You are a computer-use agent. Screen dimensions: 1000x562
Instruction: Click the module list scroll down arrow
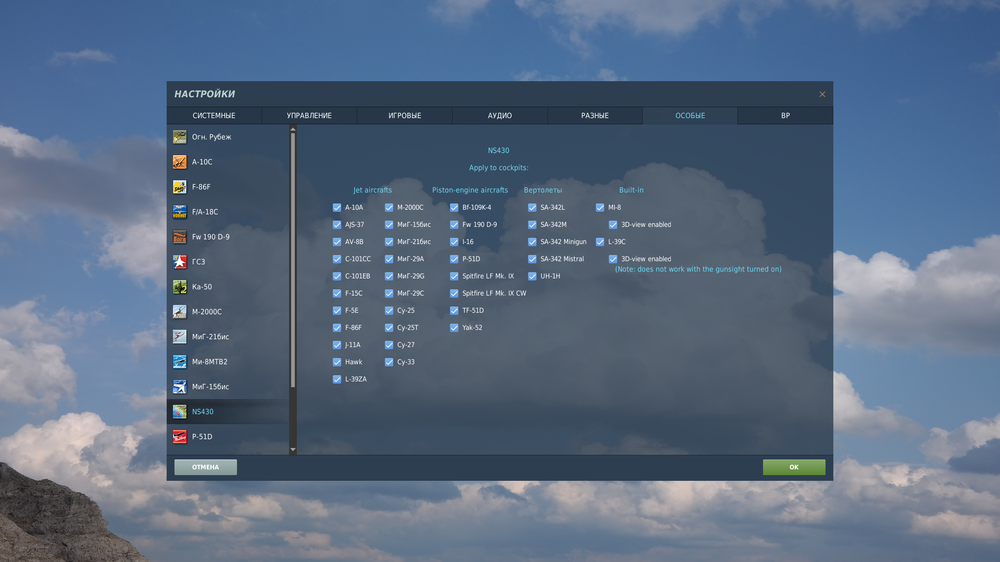coord(293,450)
